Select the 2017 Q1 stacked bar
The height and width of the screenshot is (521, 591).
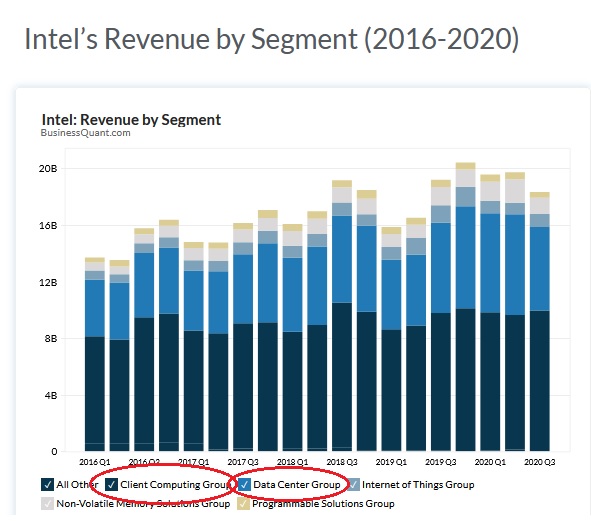pyautogui.click(x=194, y=347)
